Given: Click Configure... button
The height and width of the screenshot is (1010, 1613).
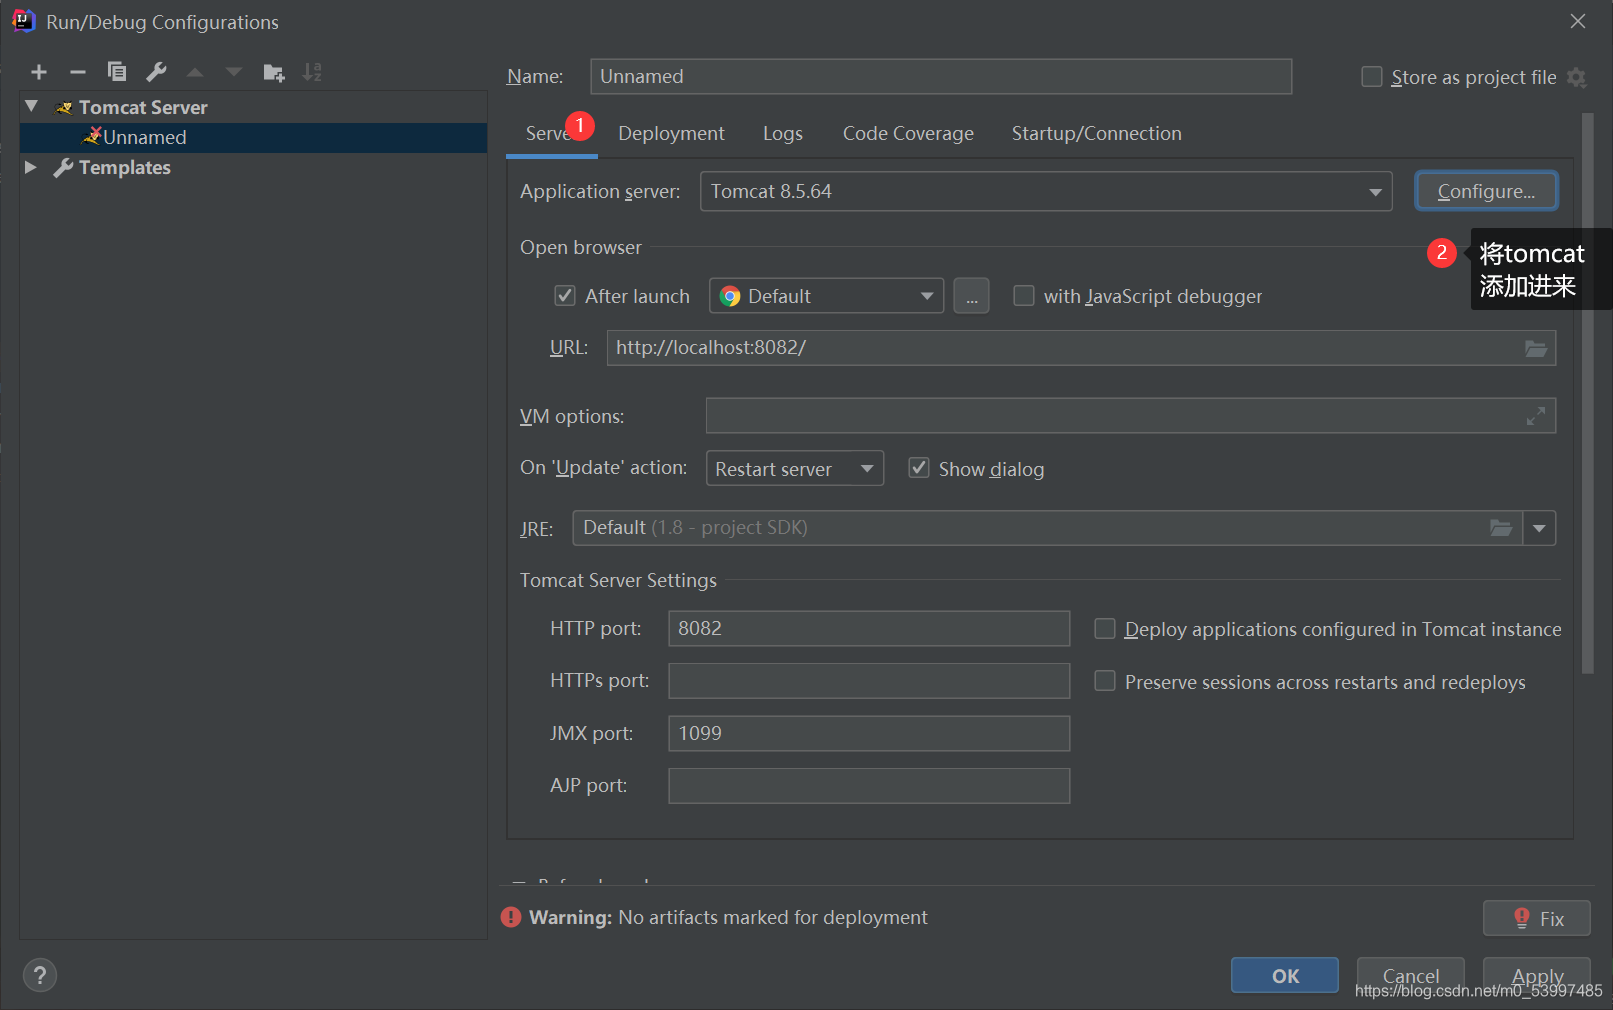Looking at the screenshot, I should point(1486,191).
